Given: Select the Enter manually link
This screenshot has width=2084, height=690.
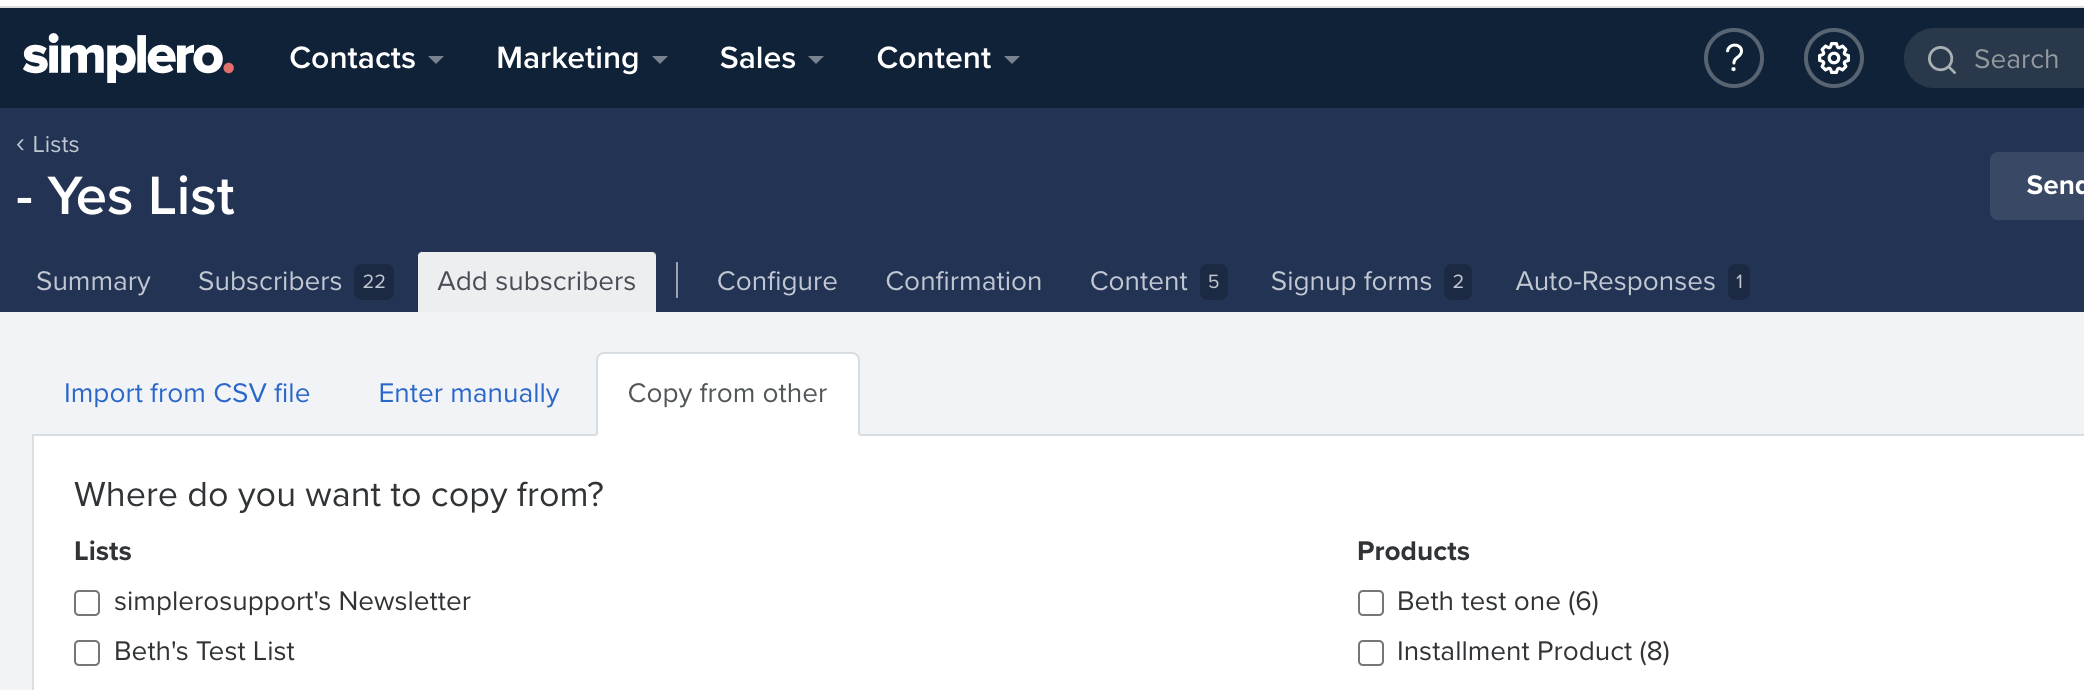Looking at the screenshot, I should tap(468, 394).
